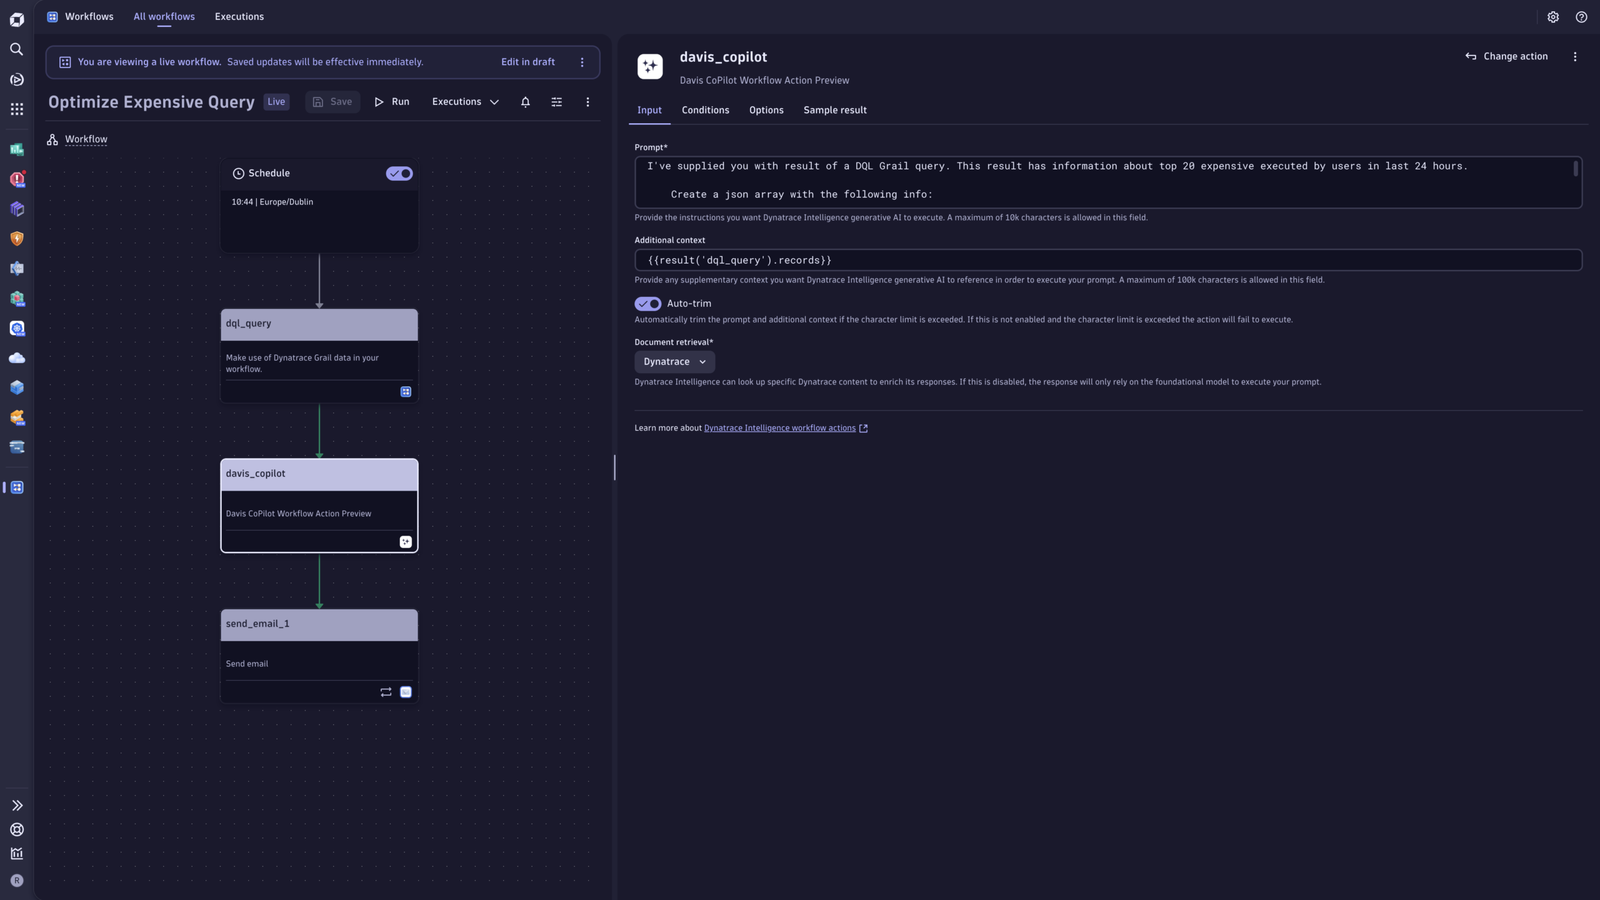Open the Dynatrace Intelligence play-bubble sidebar icon
This screenshot has height=900, width=1600.
coord(17,79)
